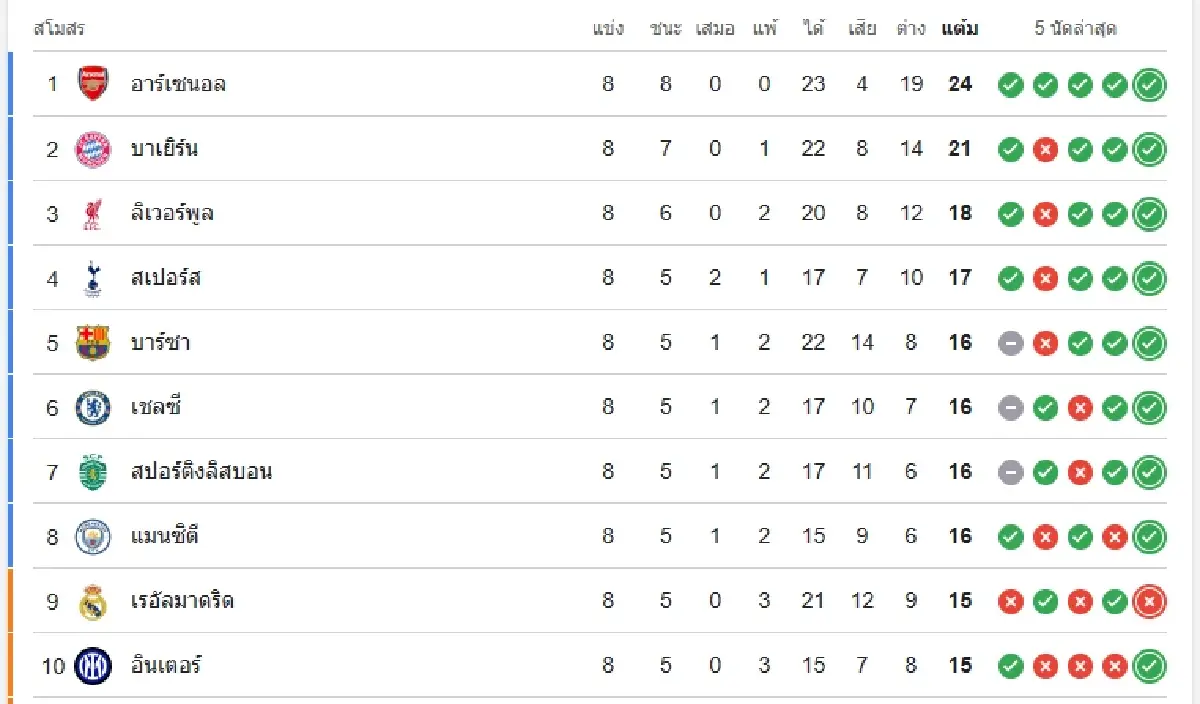Click the Arsenal club crest icon

(93, 84)
